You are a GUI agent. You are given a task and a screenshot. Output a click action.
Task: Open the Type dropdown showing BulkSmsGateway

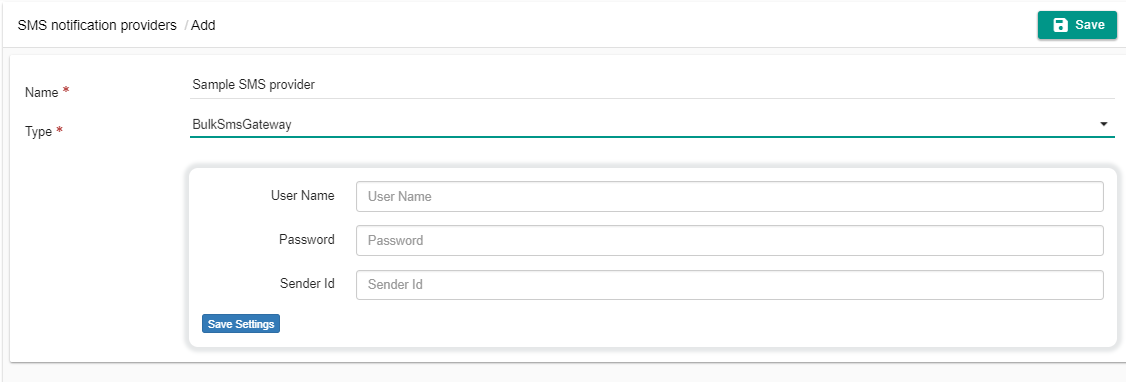652,124
